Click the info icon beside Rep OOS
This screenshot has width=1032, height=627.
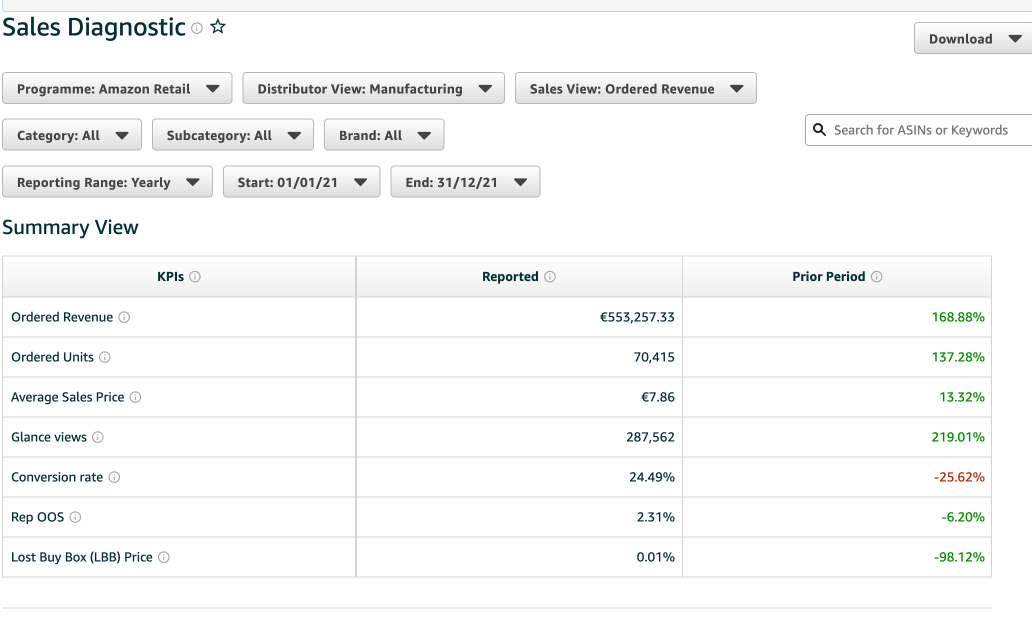coord(73,517)
